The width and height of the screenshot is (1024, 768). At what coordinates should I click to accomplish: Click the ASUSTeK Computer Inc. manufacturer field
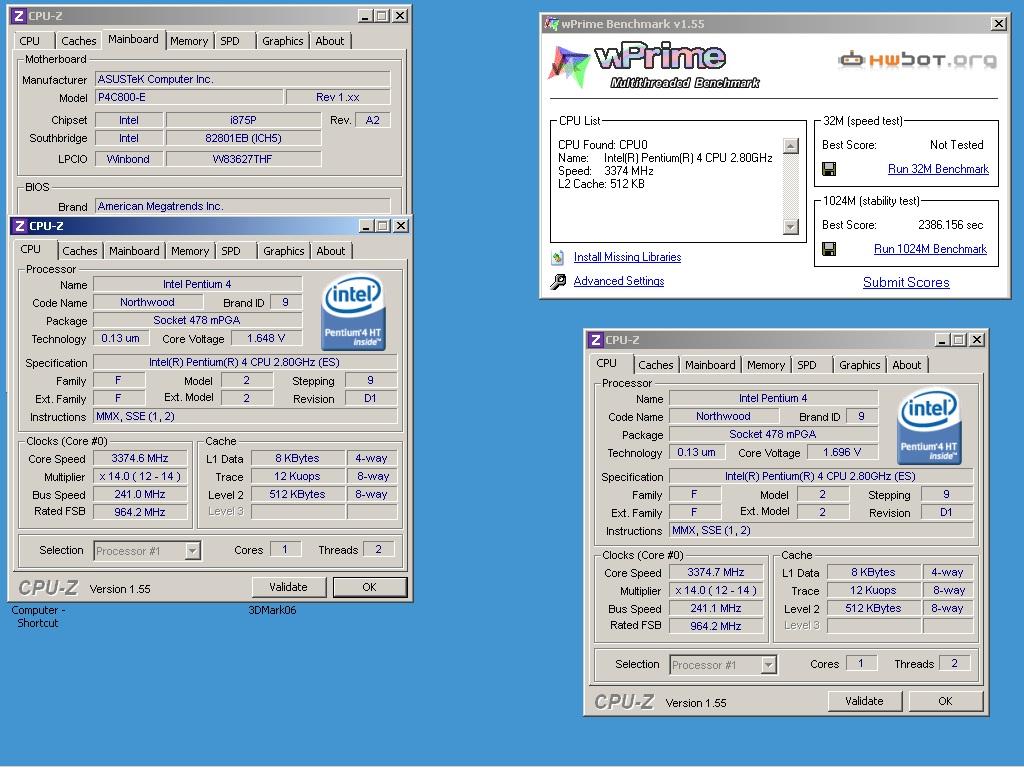pos(242,79)
